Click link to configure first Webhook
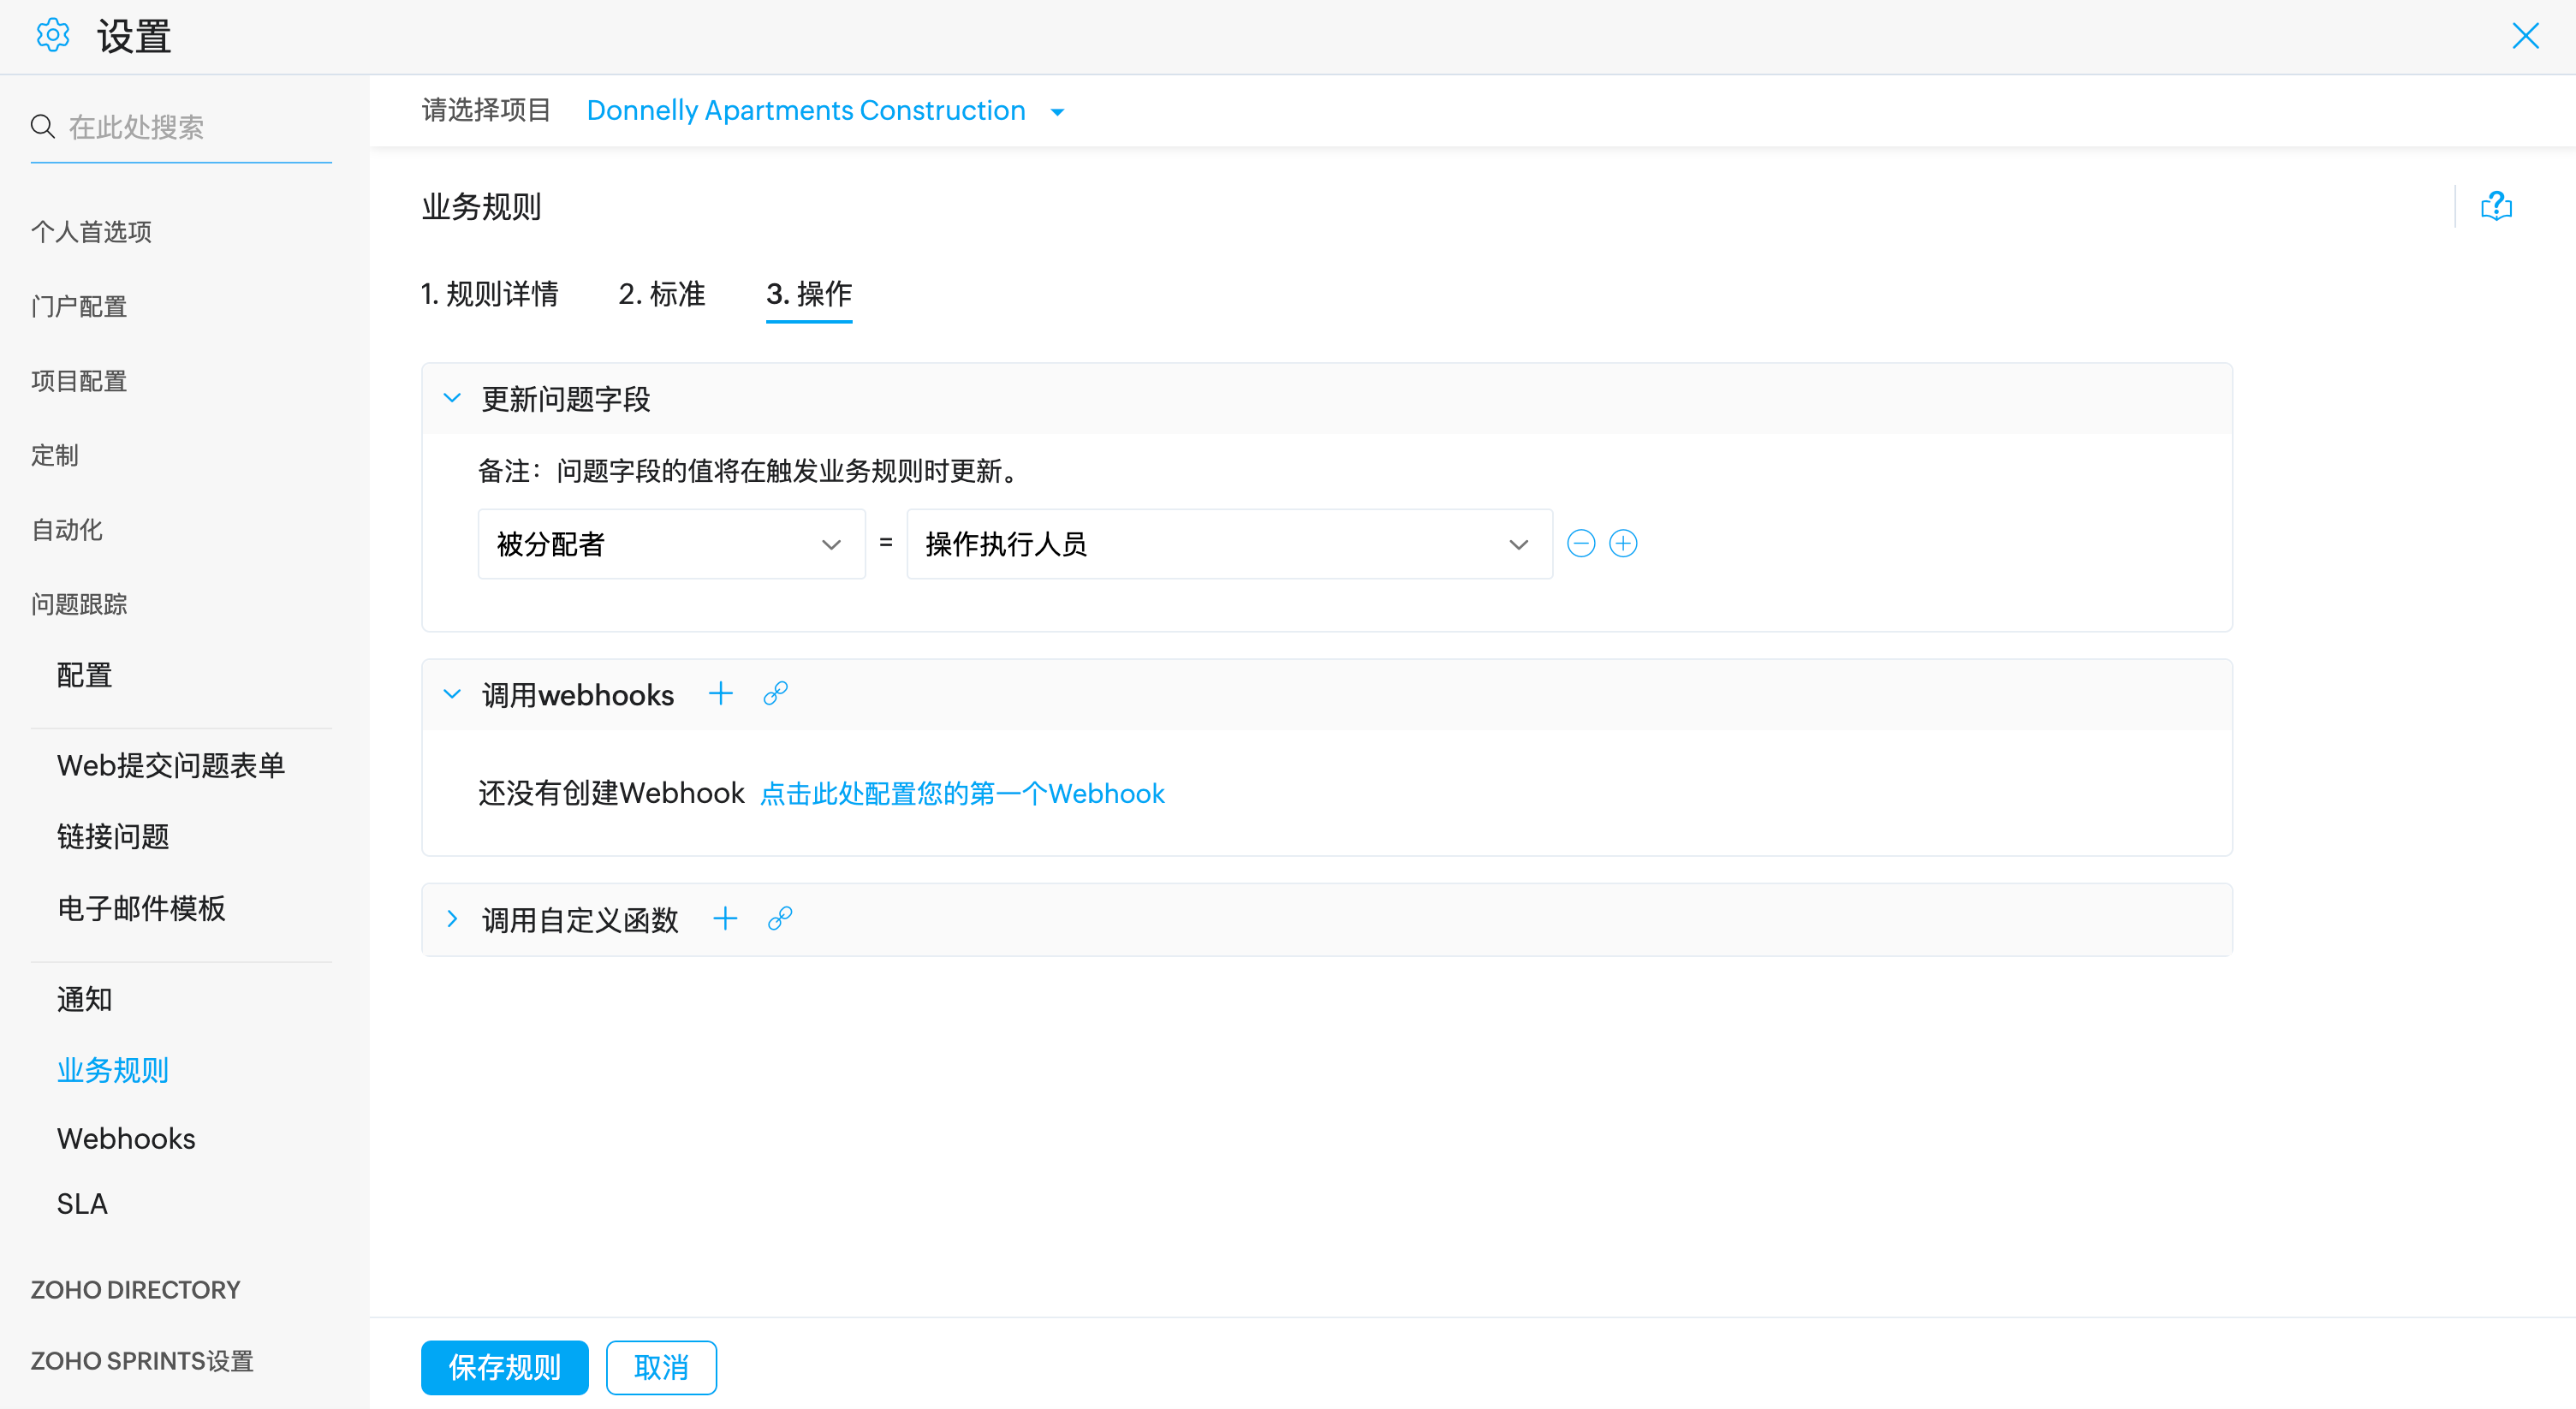 point(962,794)
